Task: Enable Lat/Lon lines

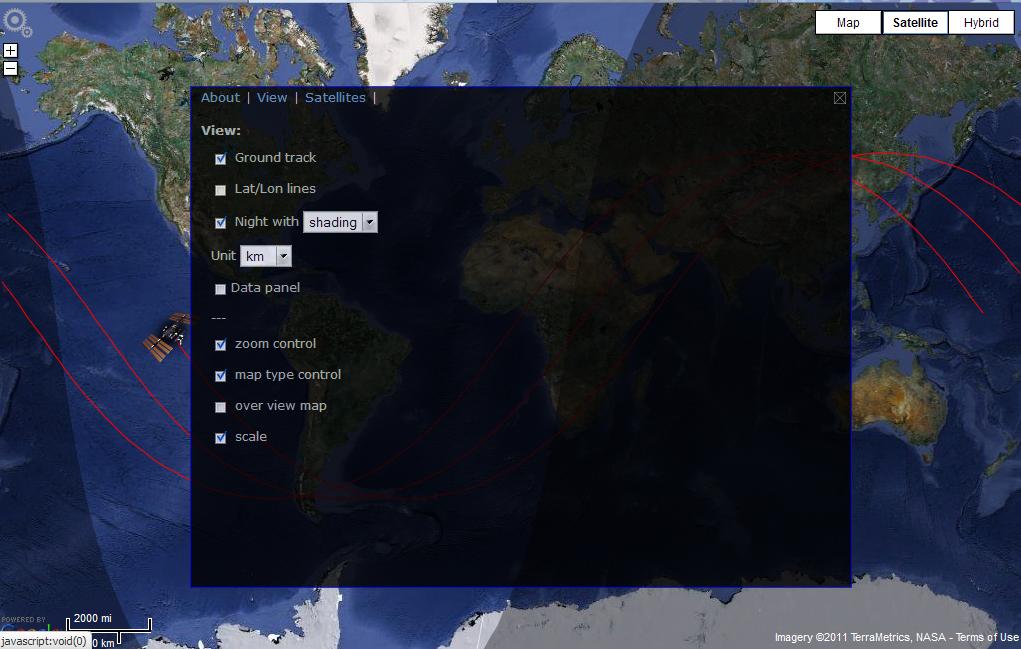Action: pyautogui.click(x=221, y=190)
